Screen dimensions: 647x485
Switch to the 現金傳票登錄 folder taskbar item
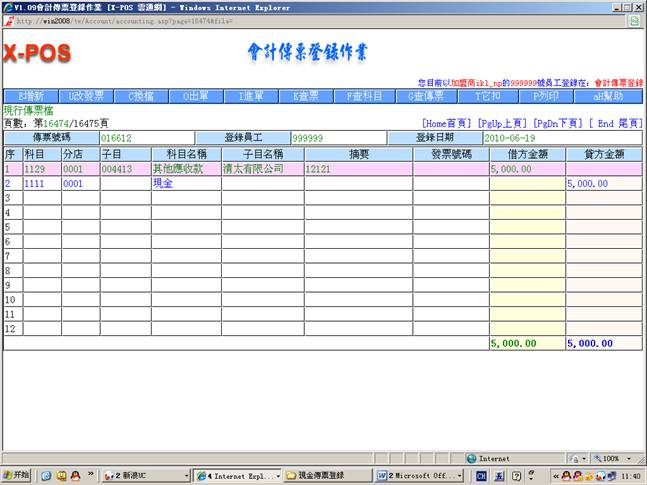coord(325,475)
